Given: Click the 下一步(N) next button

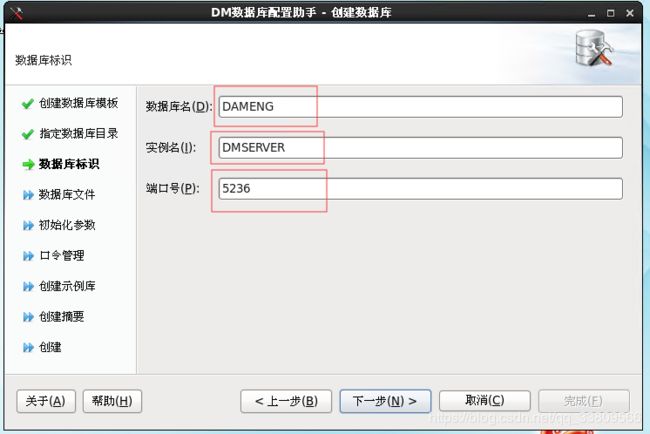Looking at the screenshot, I should coord(385,401).
